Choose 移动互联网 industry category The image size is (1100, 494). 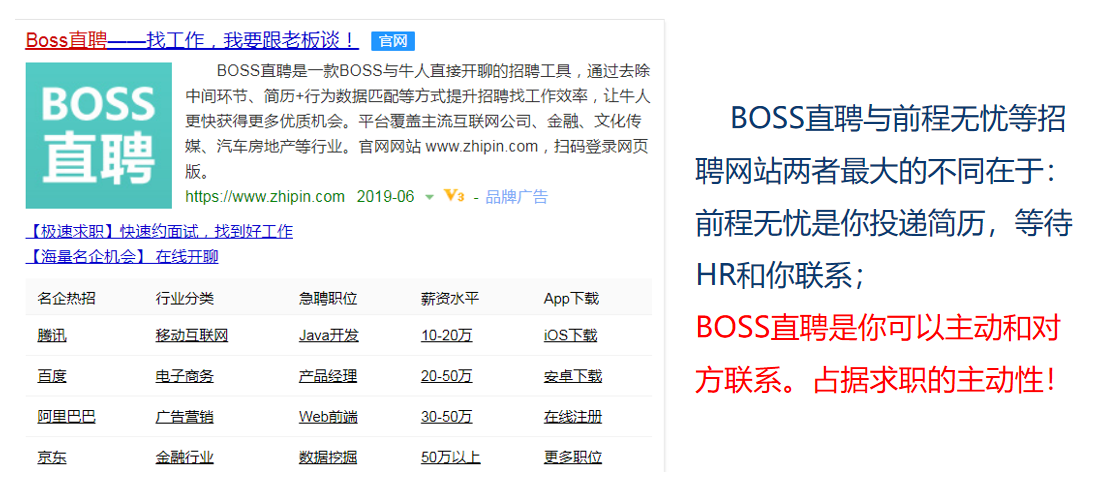[x=192, y=335]
